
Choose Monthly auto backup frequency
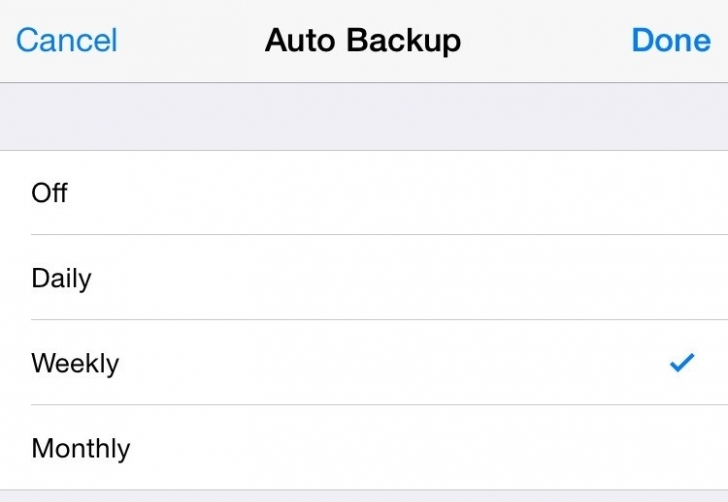[364, 447]
